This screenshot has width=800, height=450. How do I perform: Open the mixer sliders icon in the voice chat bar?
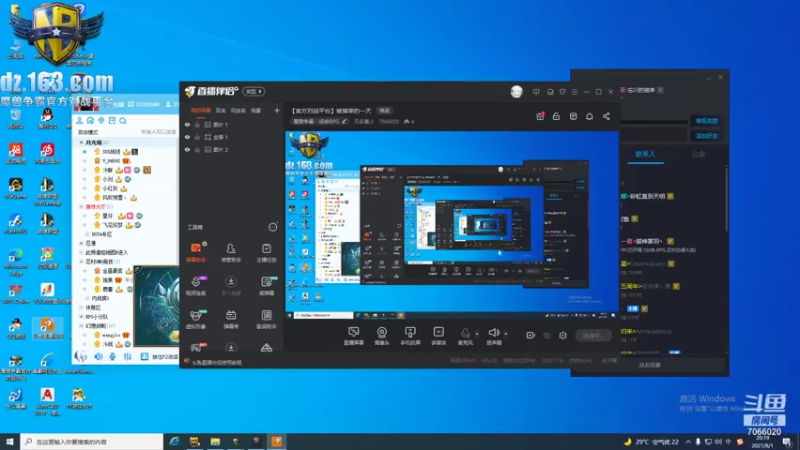point(127,356)
